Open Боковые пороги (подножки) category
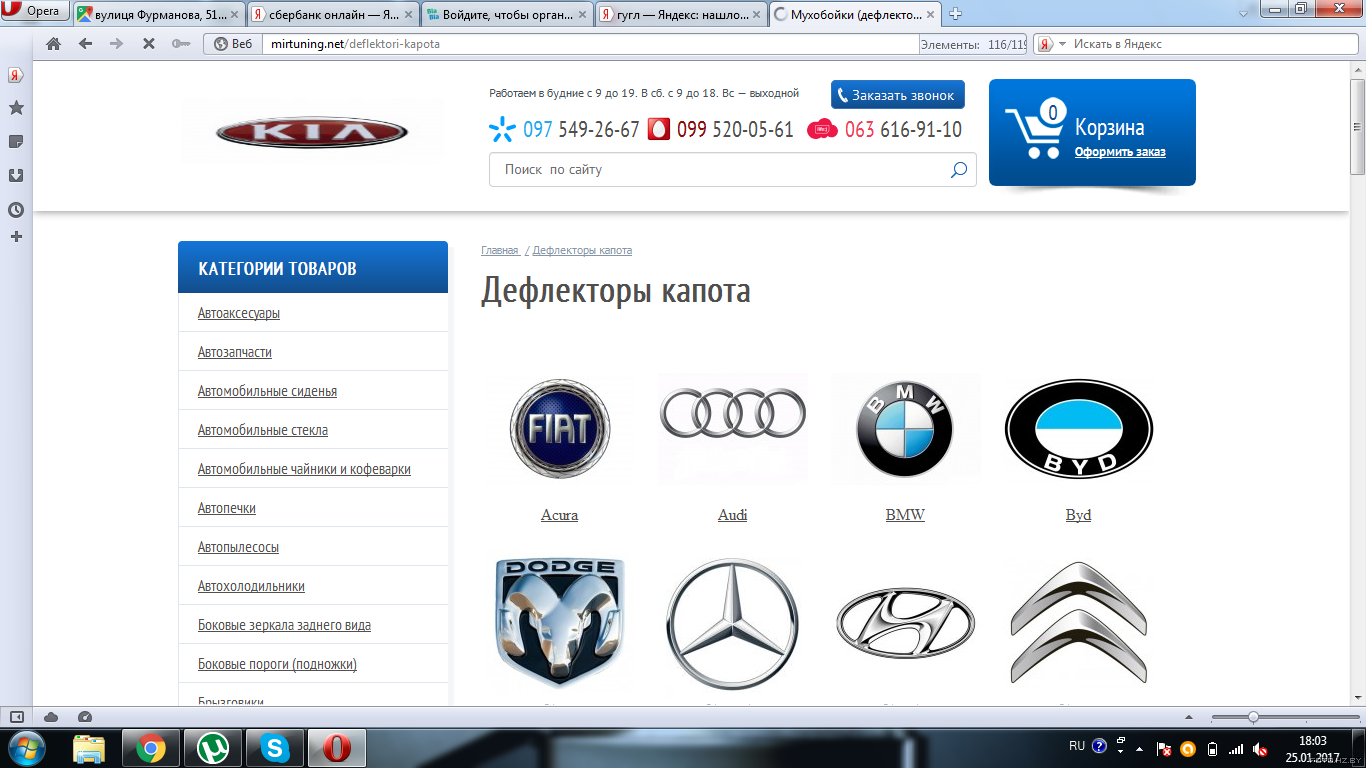The image size is (1366, 768). point(277,664)
